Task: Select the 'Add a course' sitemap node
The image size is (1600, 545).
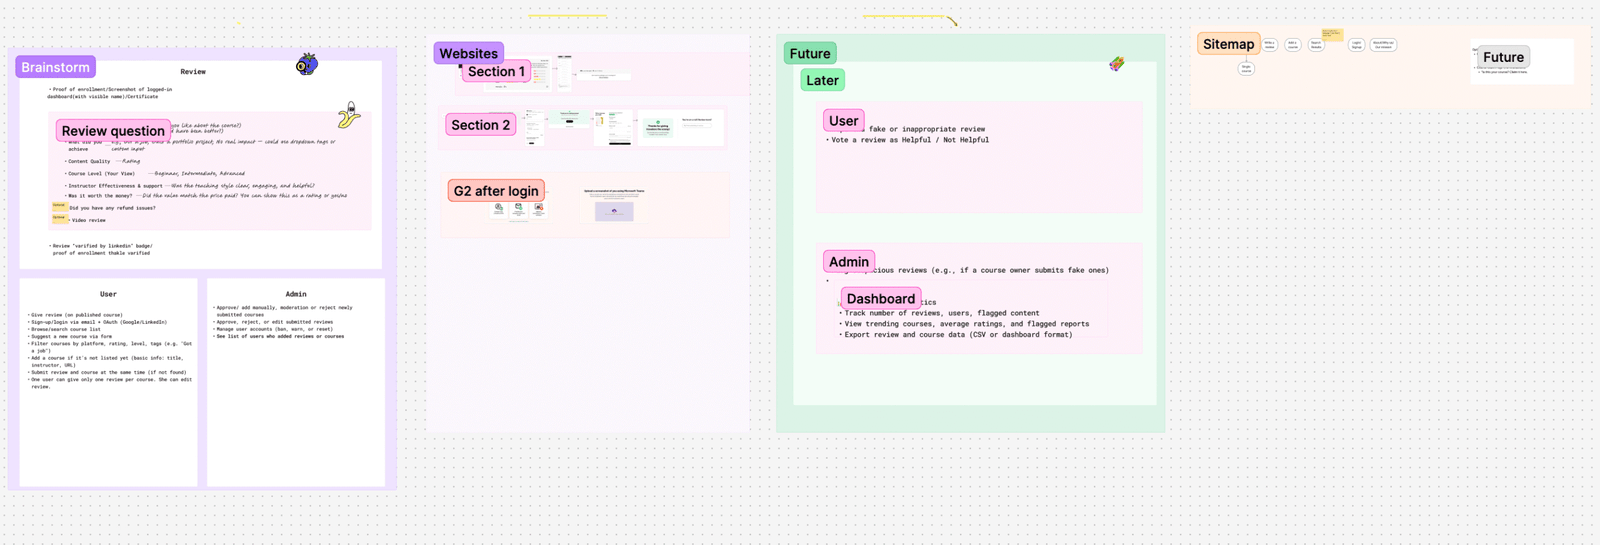Action: [x=1292, y=44]
